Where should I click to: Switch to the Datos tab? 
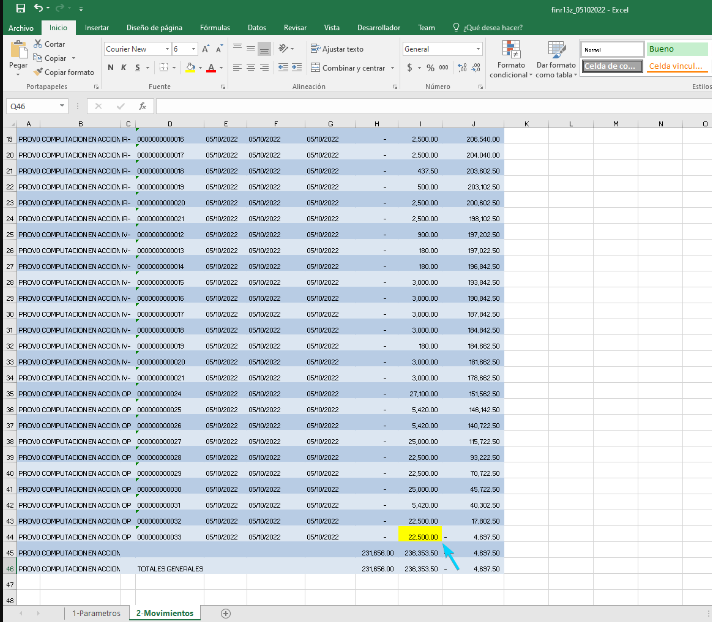click(x=257, y=28)
